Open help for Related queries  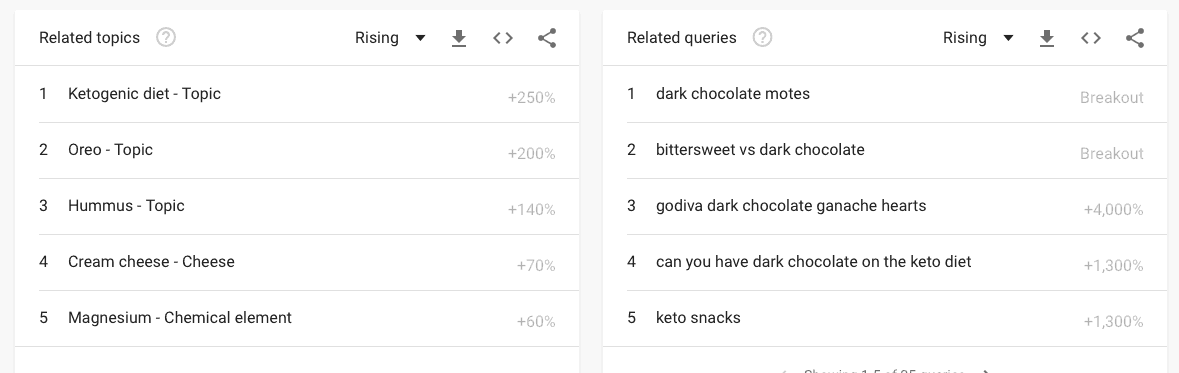pos(762,38)
